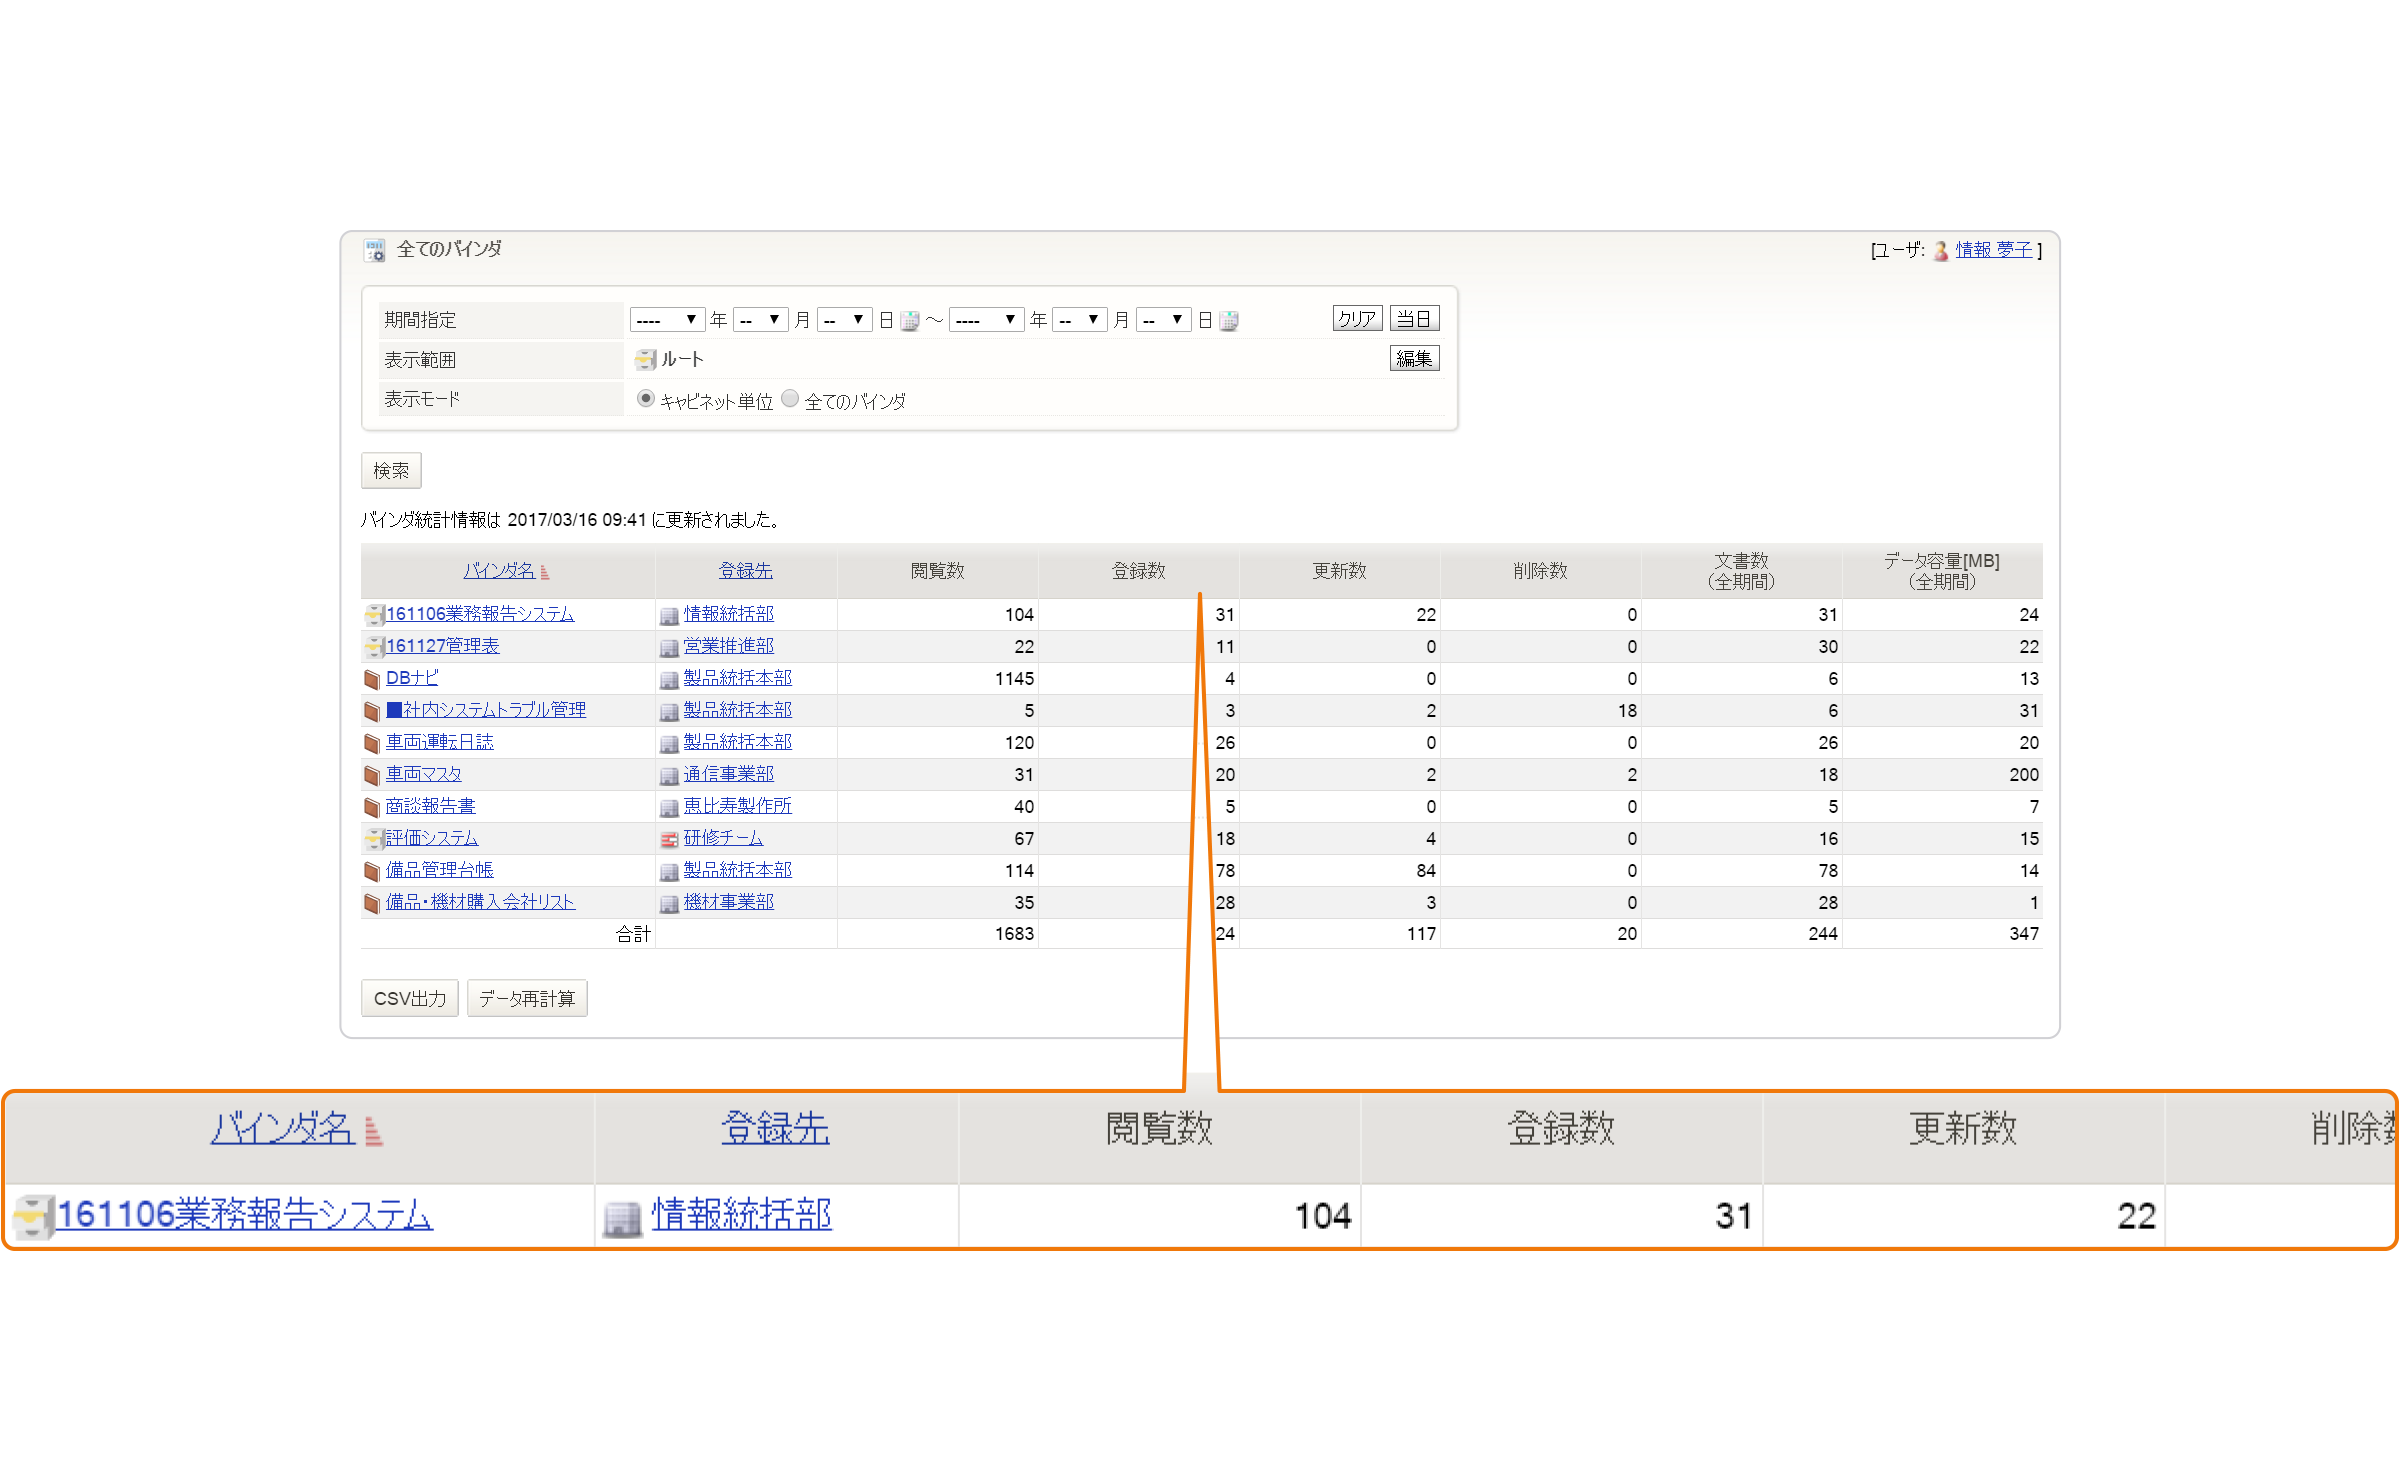Open binder 備品管理台帳
Image resolution: width=2400 pixels, height=1480 pixels.
tap(440, 870)
